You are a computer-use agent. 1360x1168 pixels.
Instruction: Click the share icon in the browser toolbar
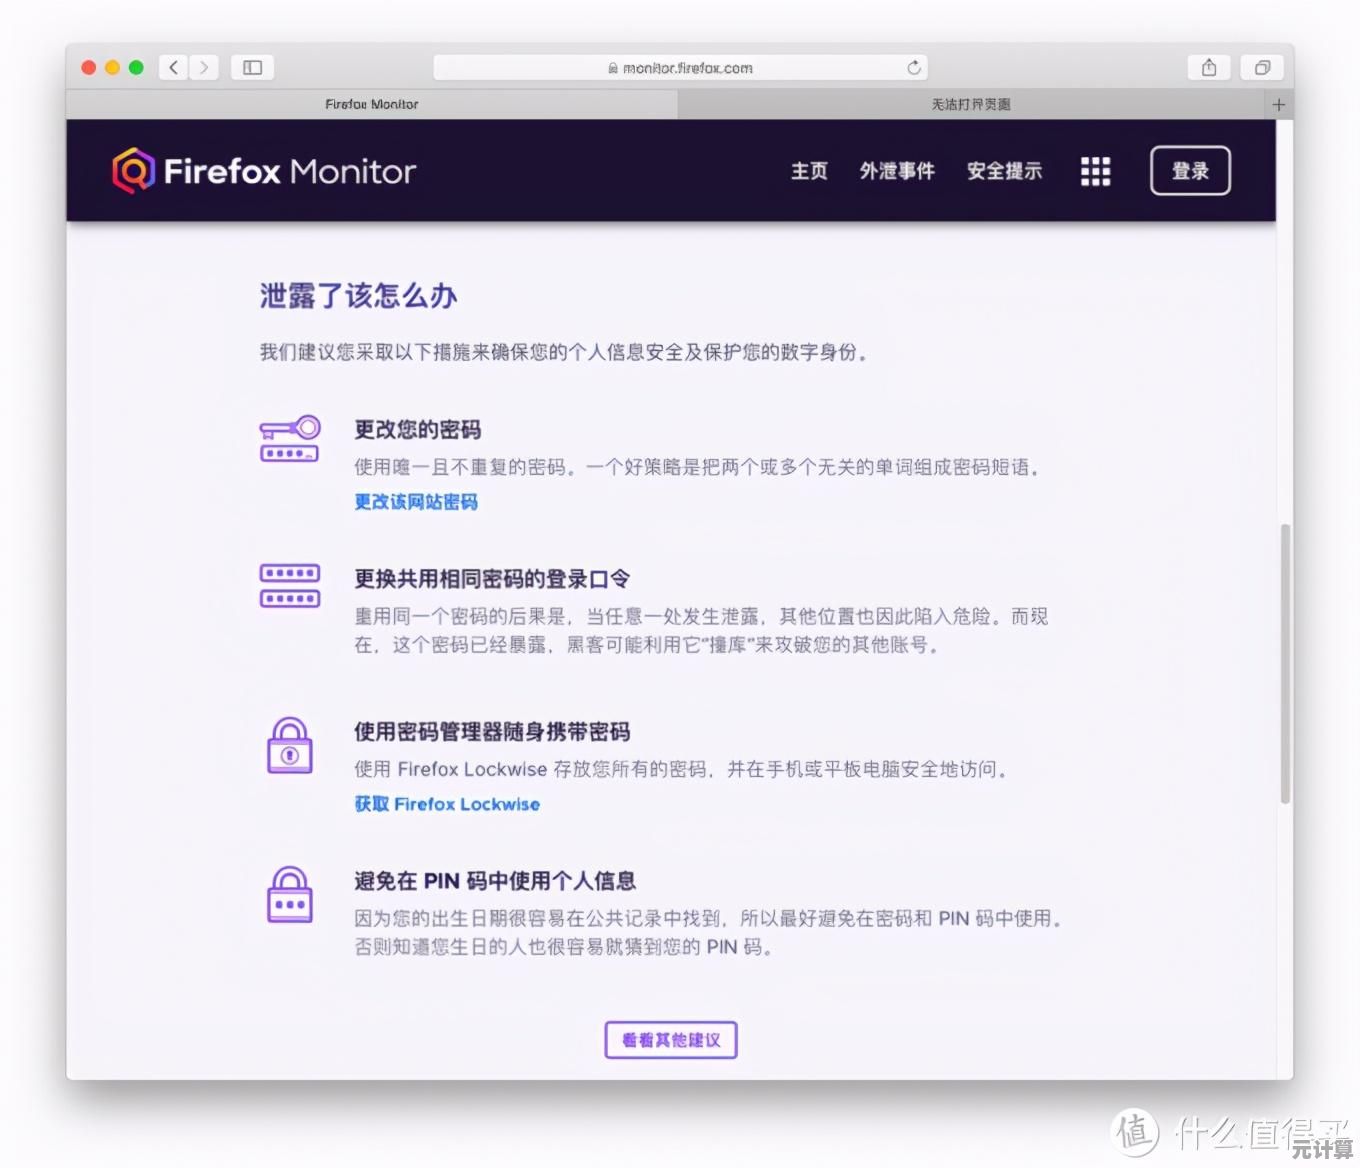pos(1208,67)
